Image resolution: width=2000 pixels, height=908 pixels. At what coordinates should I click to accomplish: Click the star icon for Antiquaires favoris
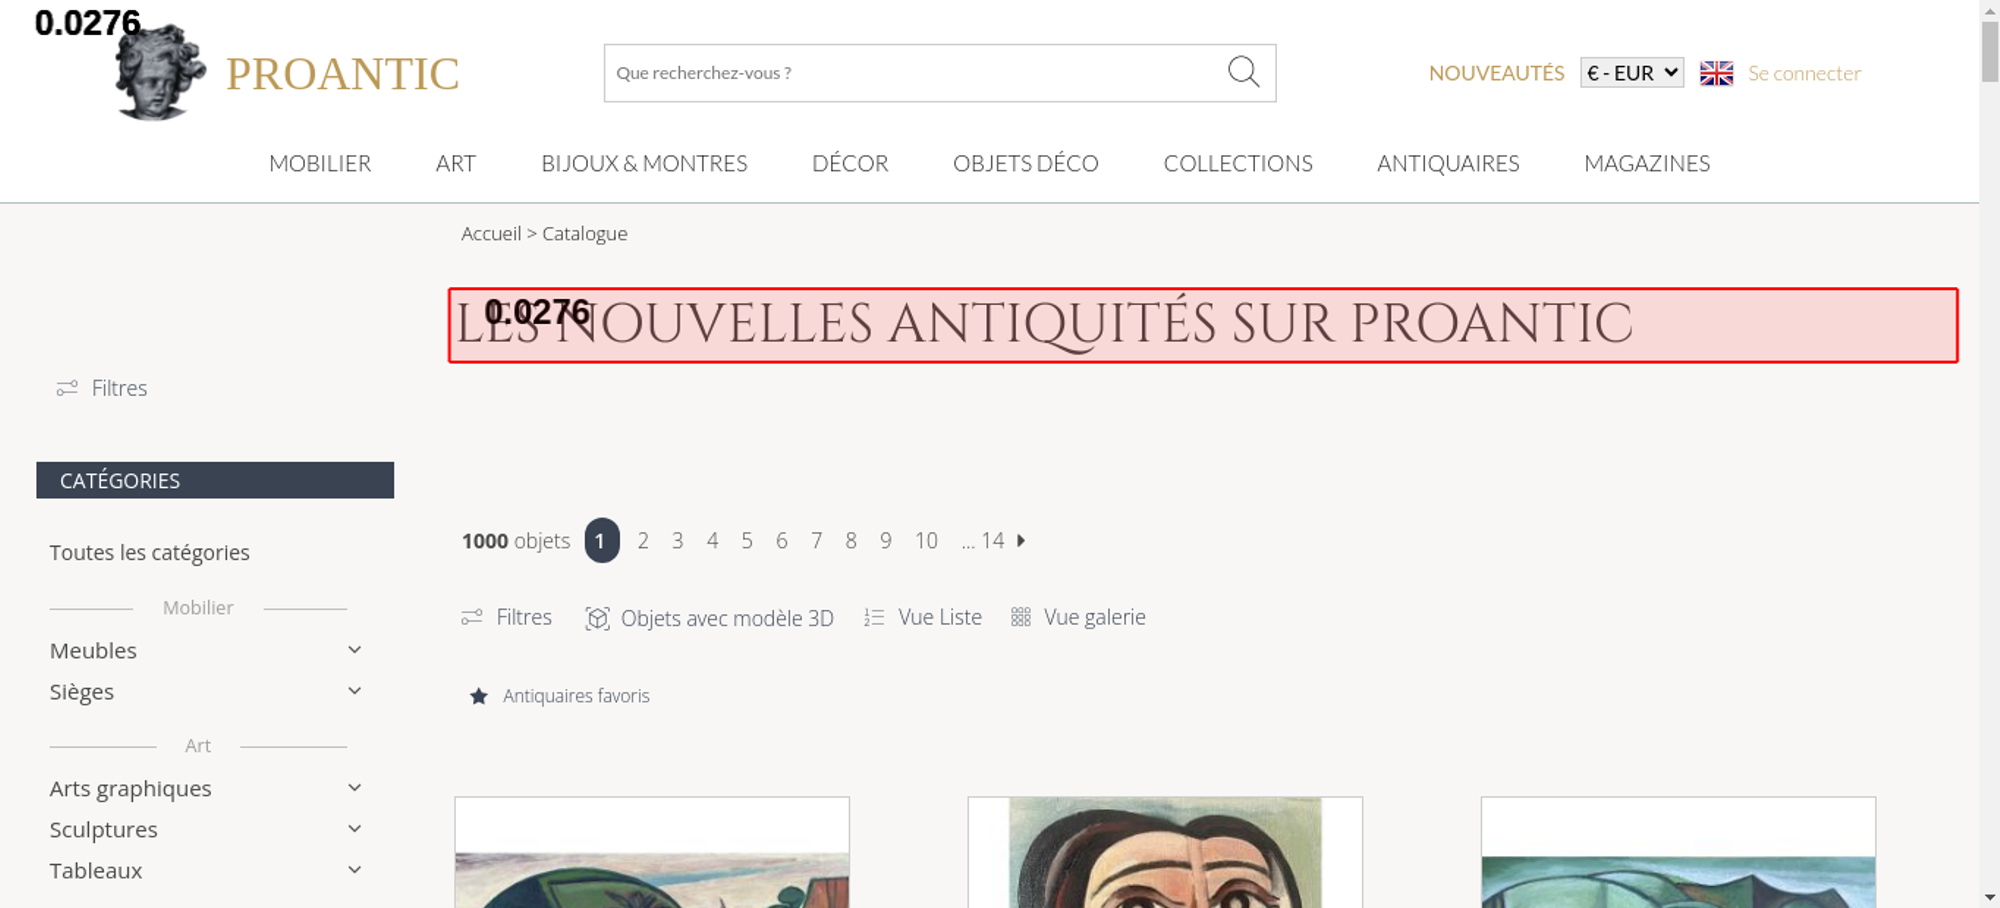479,696
